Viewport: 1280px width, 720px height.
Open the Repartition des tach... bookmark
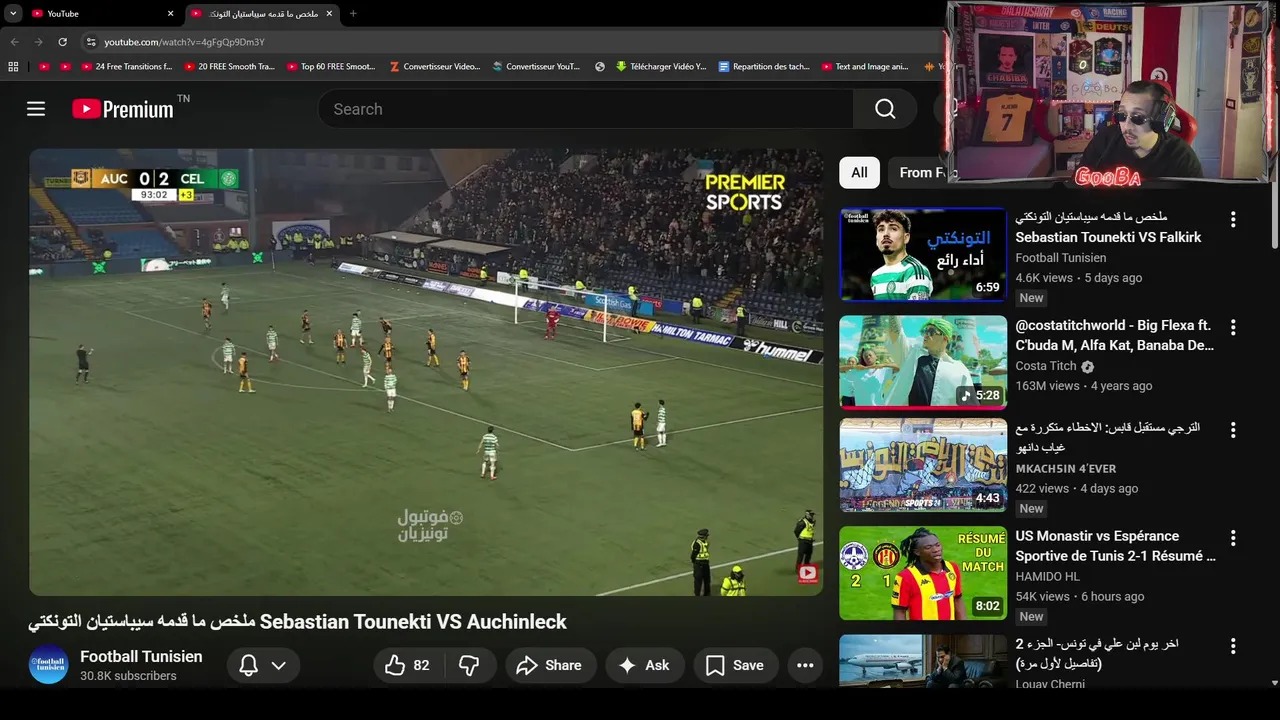coord(764,67)
